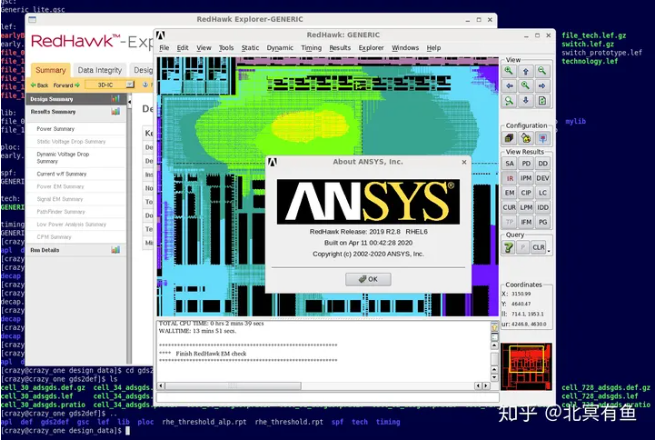Click the zoom in icon in View panel
Viewport: 655px width, 440px height.
click(x=509, y=71)
